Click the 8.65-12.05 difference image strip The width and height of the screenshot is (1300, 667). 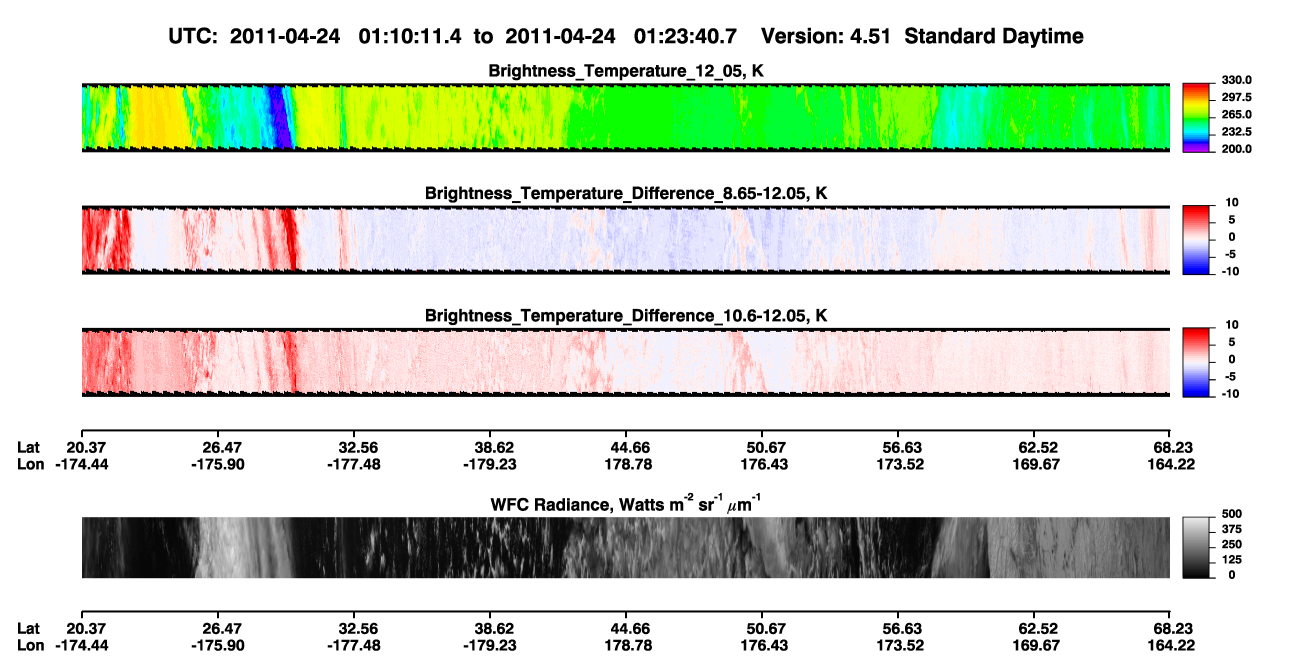coord(626,240)
